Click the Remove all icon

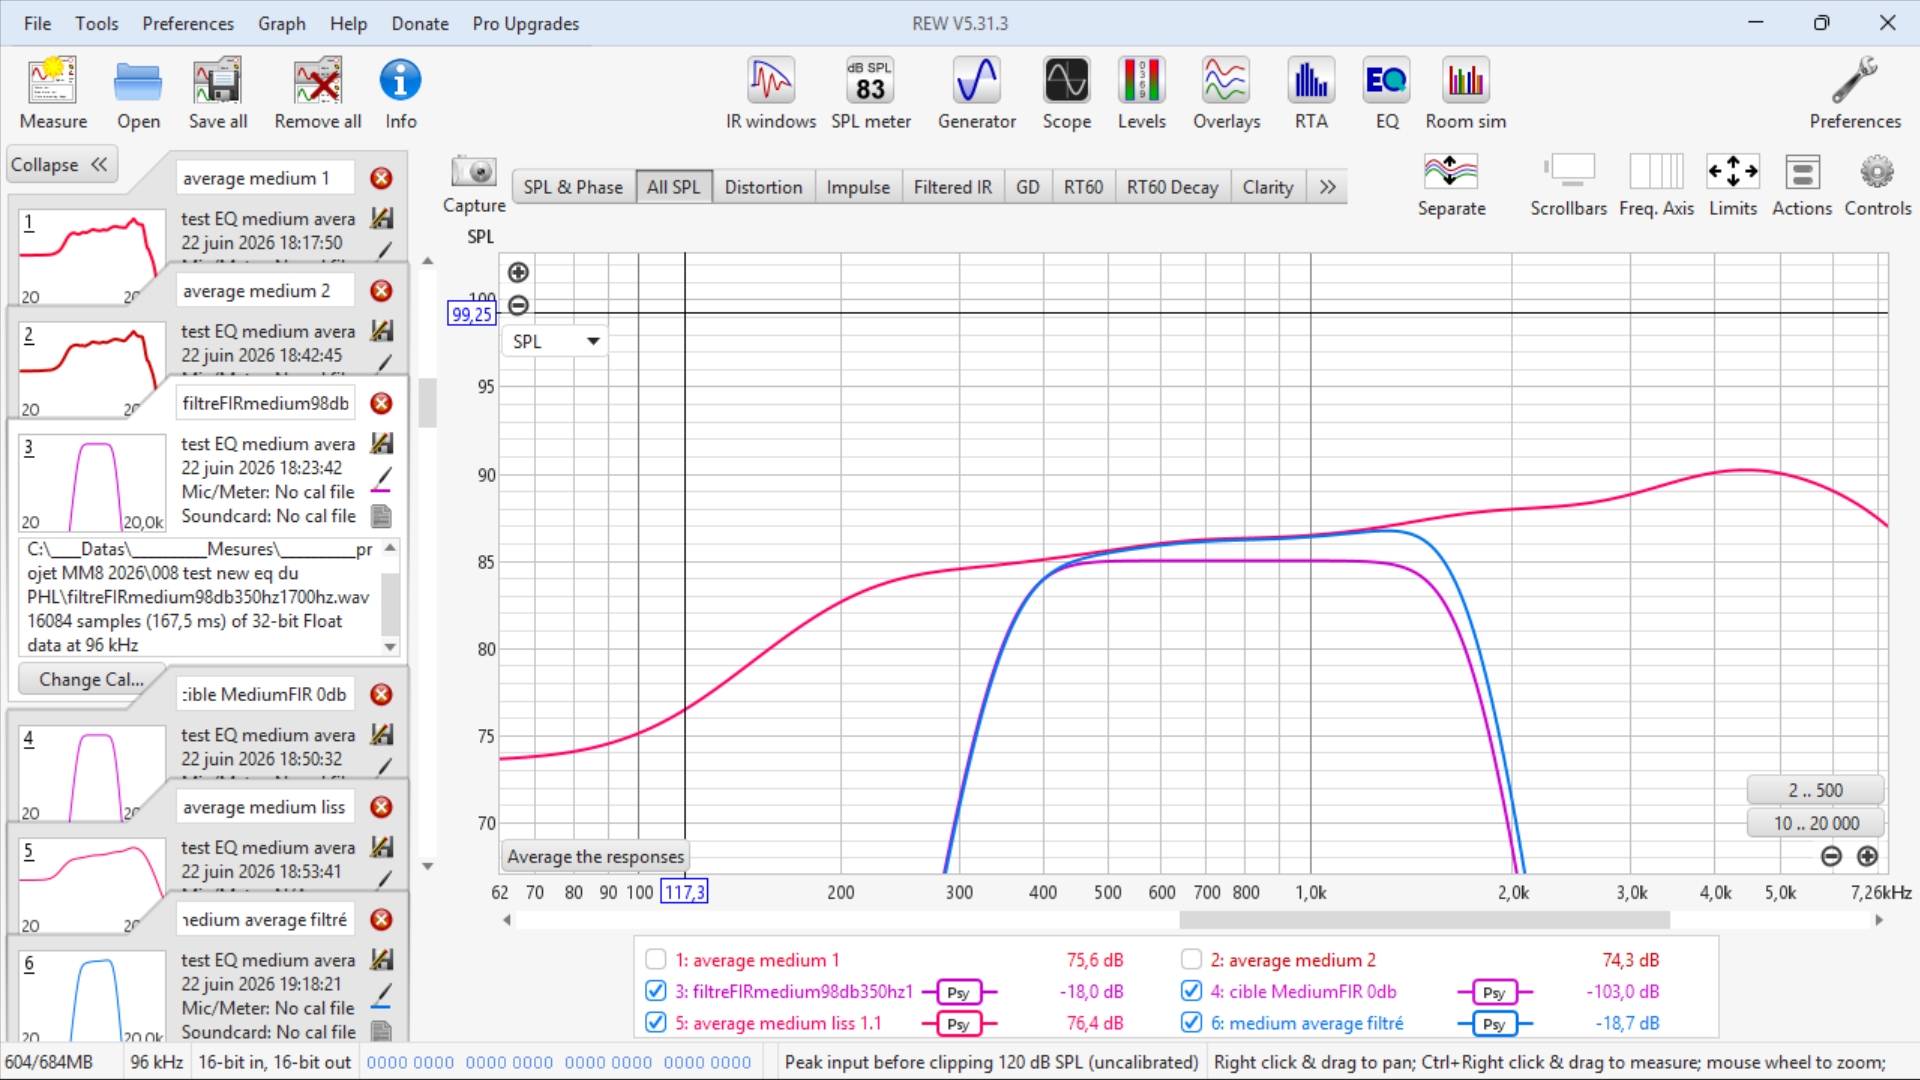click(x=318, y=93)
